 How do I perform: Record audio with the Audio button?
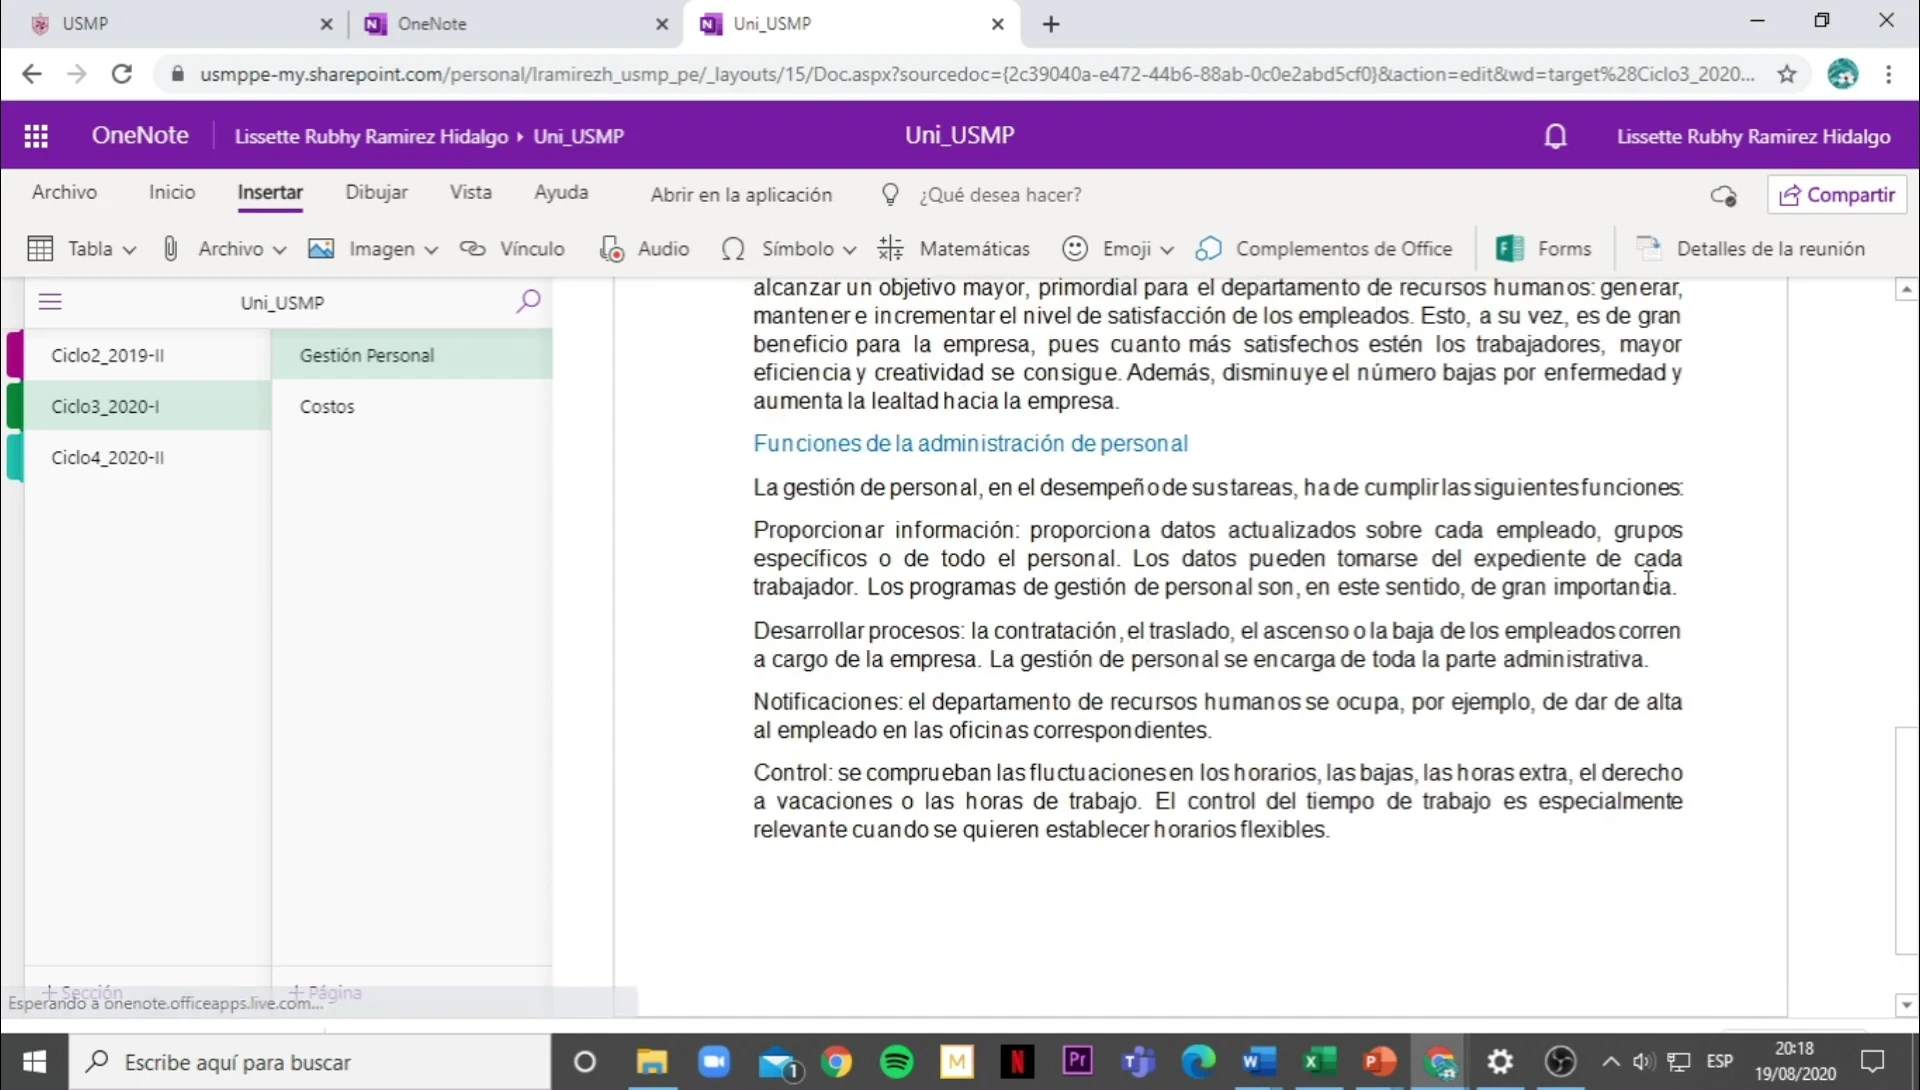point(644,249)
